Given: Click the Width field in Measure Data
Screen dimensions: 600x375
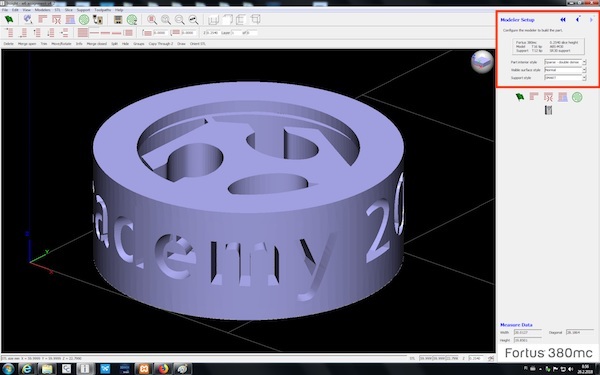Looking at the screenshot, I should pos(528,333).
